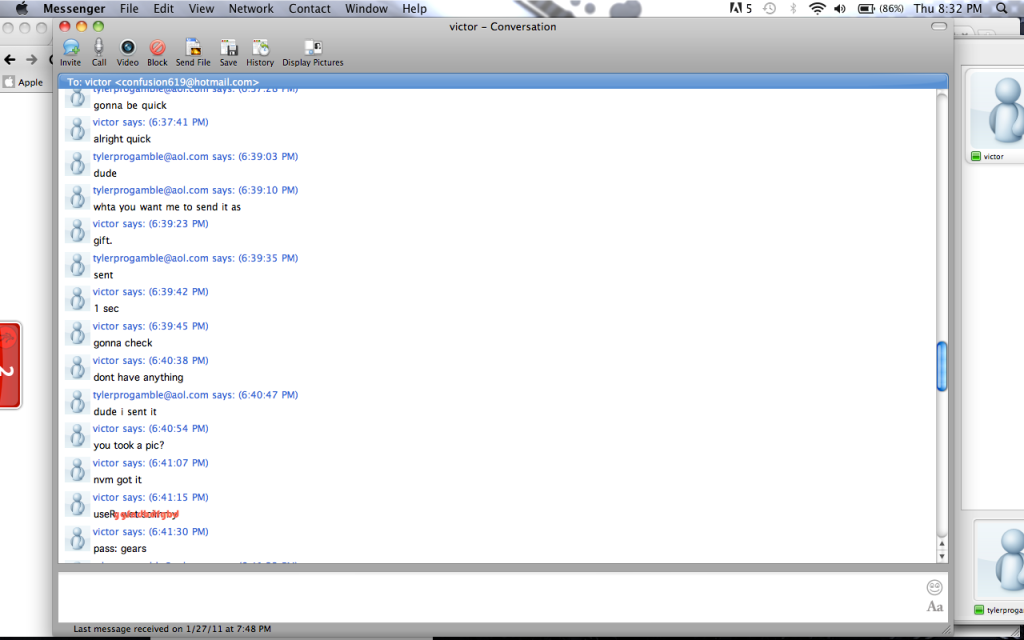Open the Contact menu
Screen dimensions: 1024x640
click(310, 8)
